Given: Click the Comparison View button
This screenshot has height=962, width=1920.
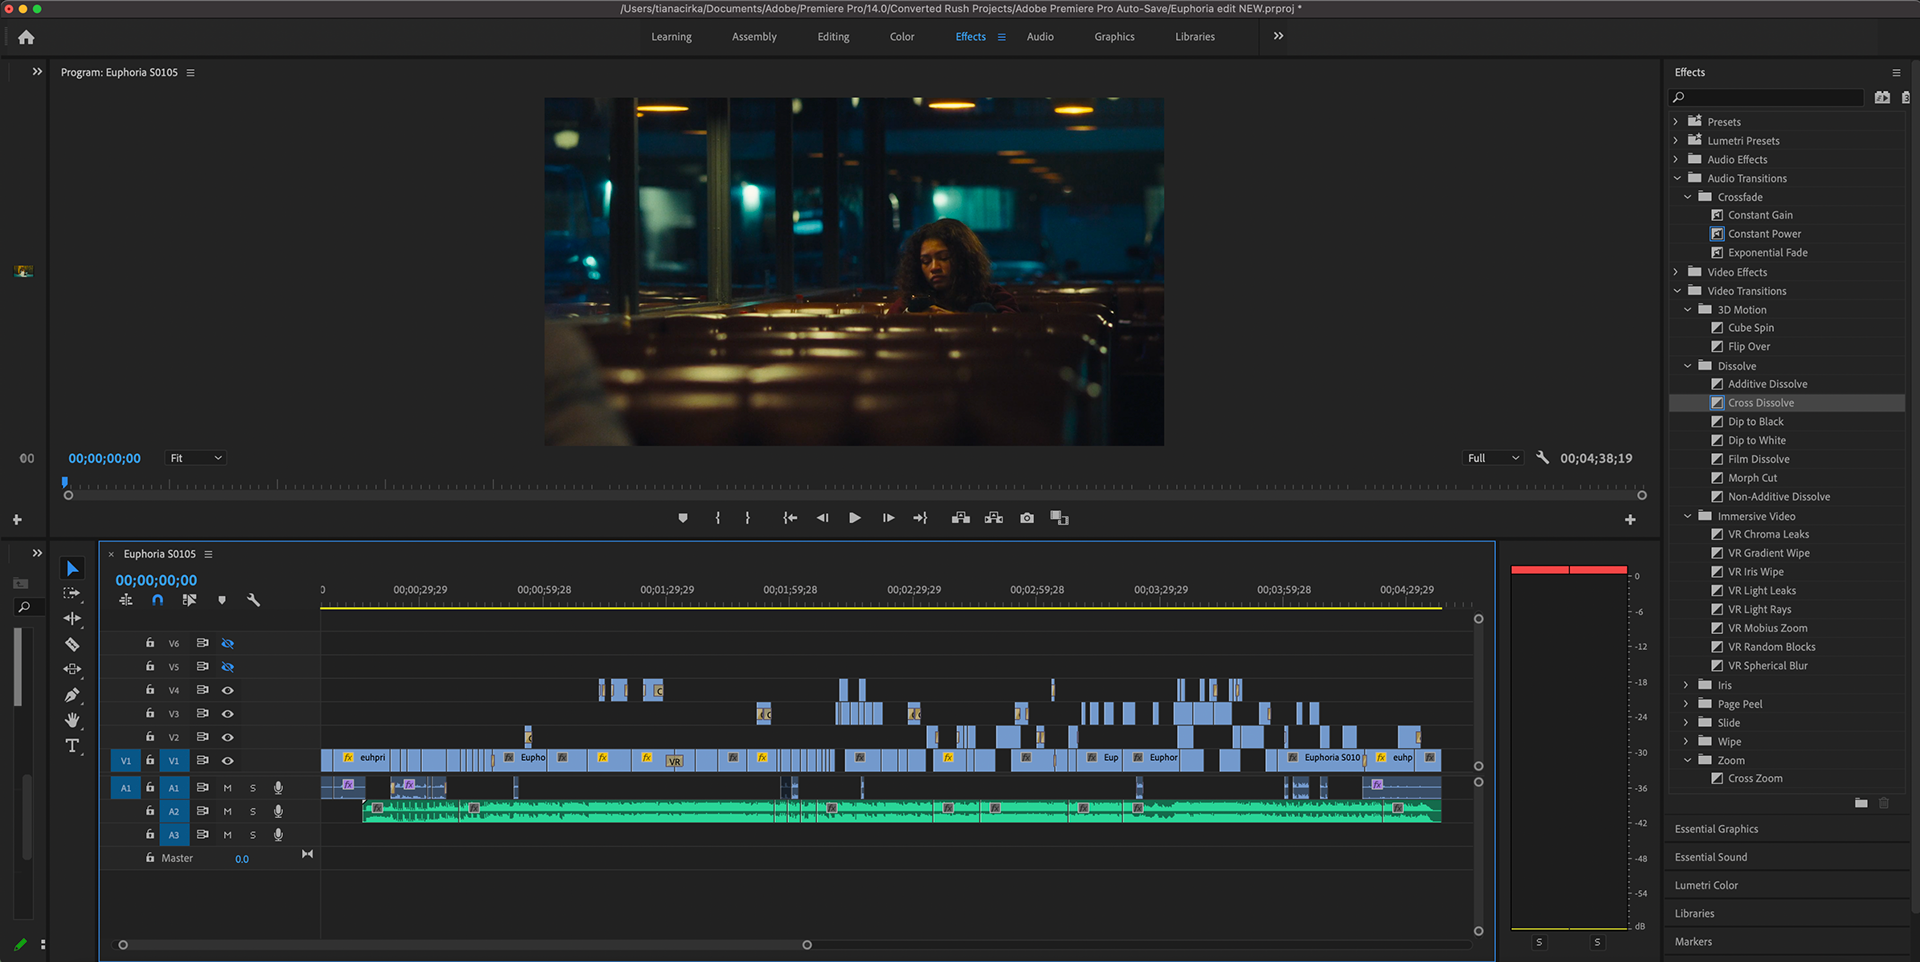Looking at the screenshot, I should [x=1059, y=518].
